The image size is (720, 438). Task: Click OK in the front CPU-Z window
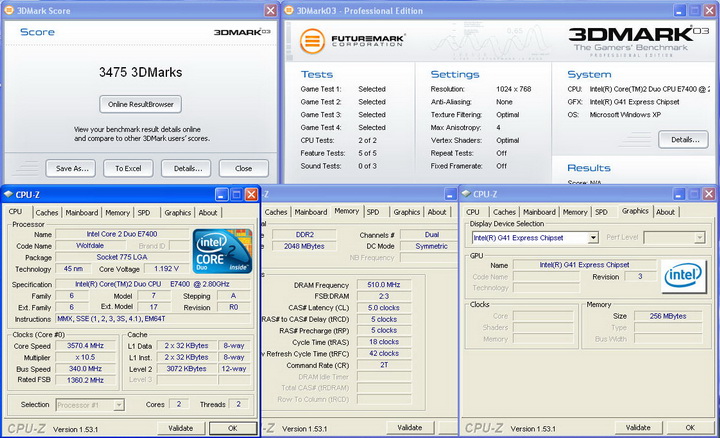[233, 428]
